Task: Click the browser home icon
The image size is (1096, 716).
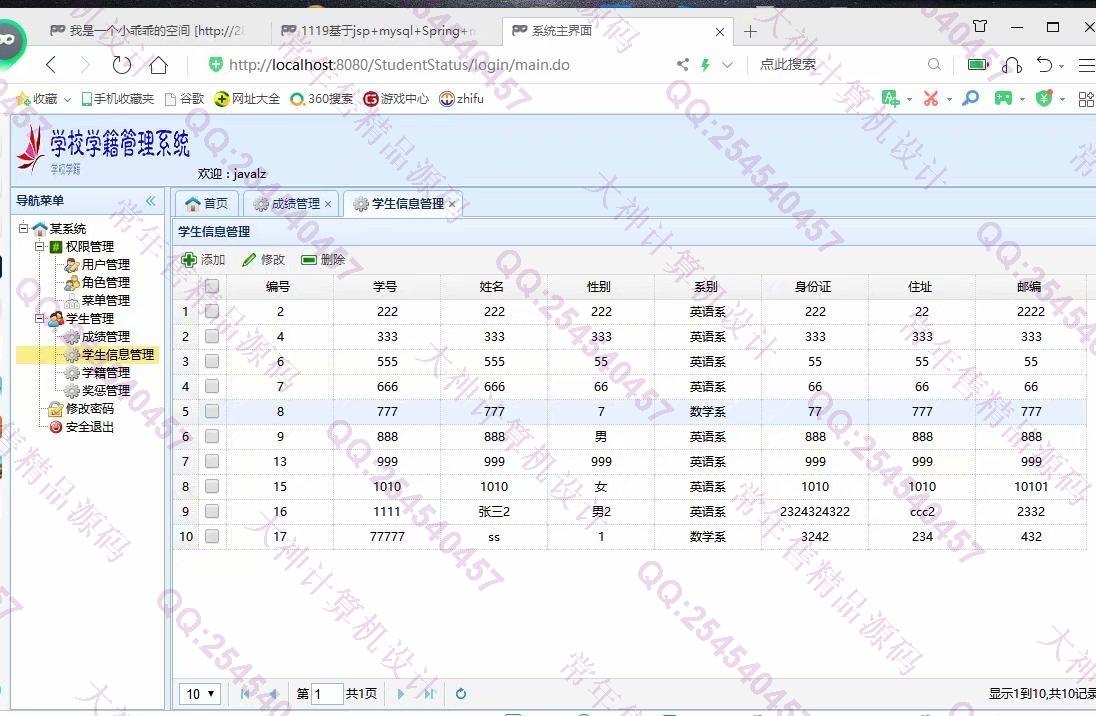Action: click(x=158, y=65)
